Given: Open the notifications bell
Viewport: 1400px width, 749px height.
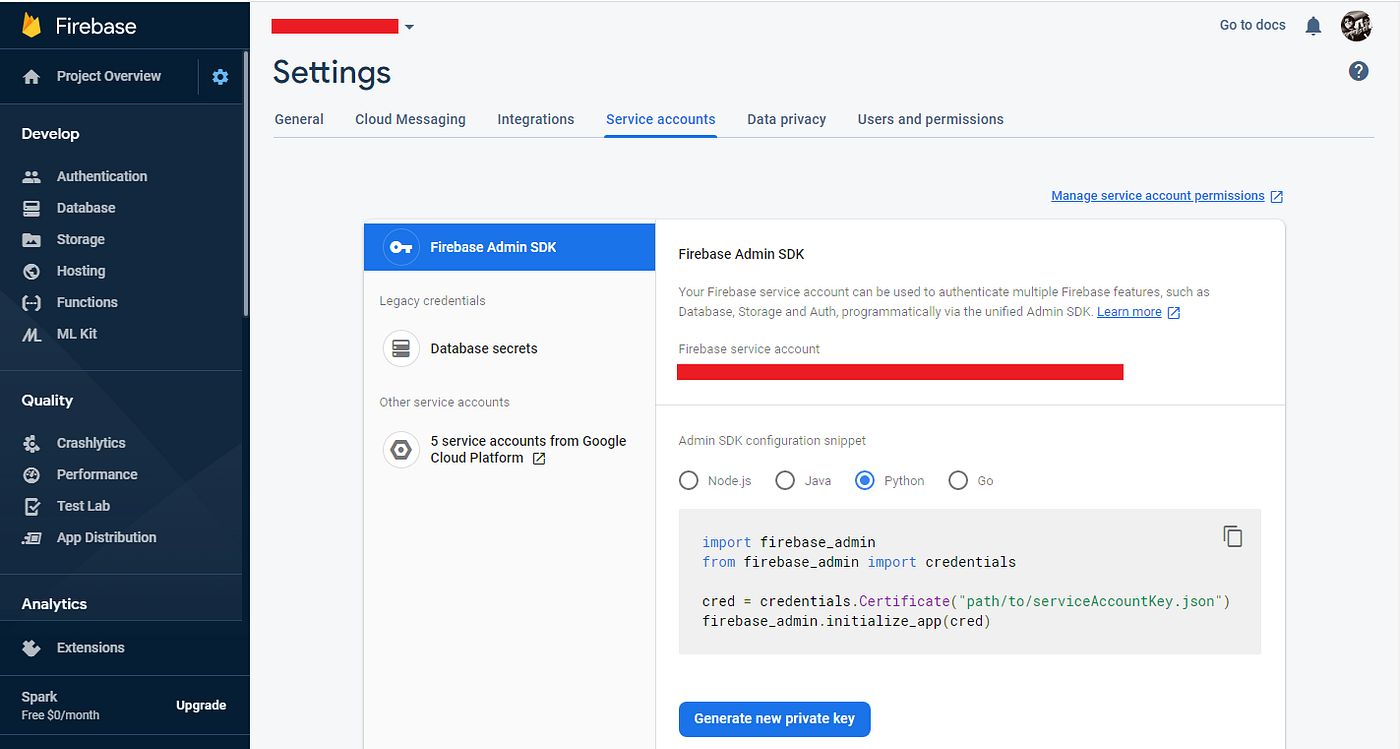Looking at the screenshot, I should (x=1313, y=25).
